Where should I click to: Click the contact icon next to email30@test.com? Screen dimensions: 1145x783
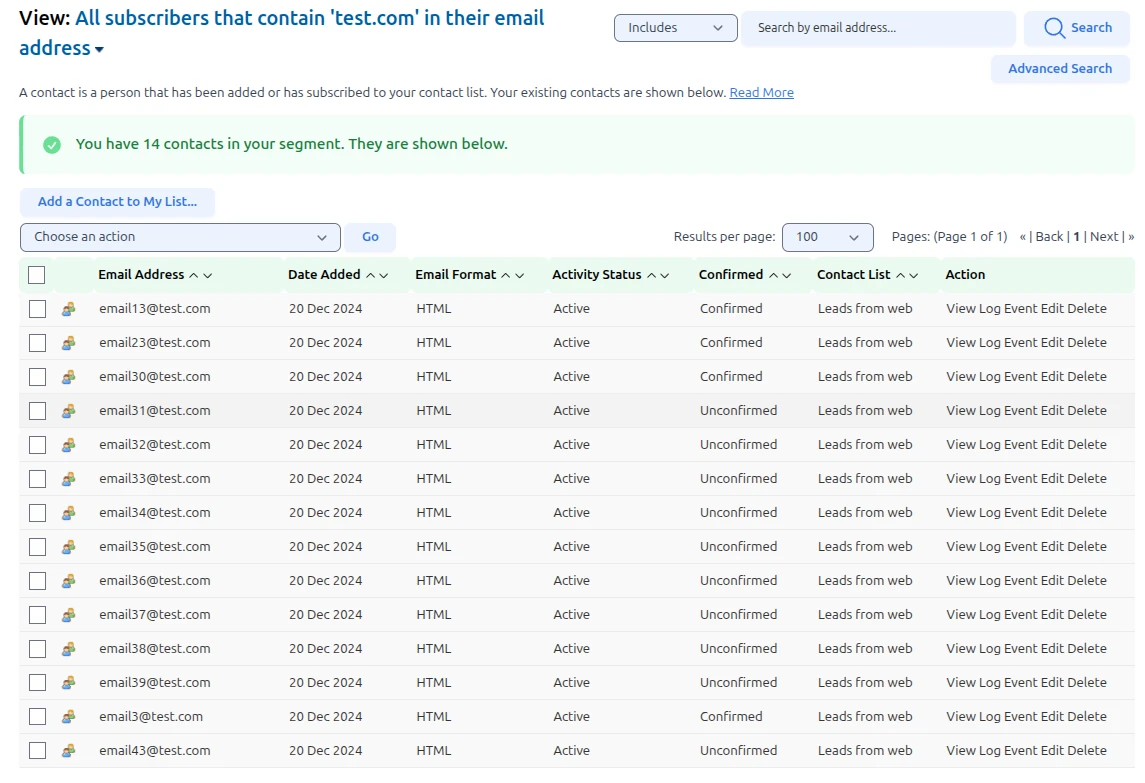69,377
